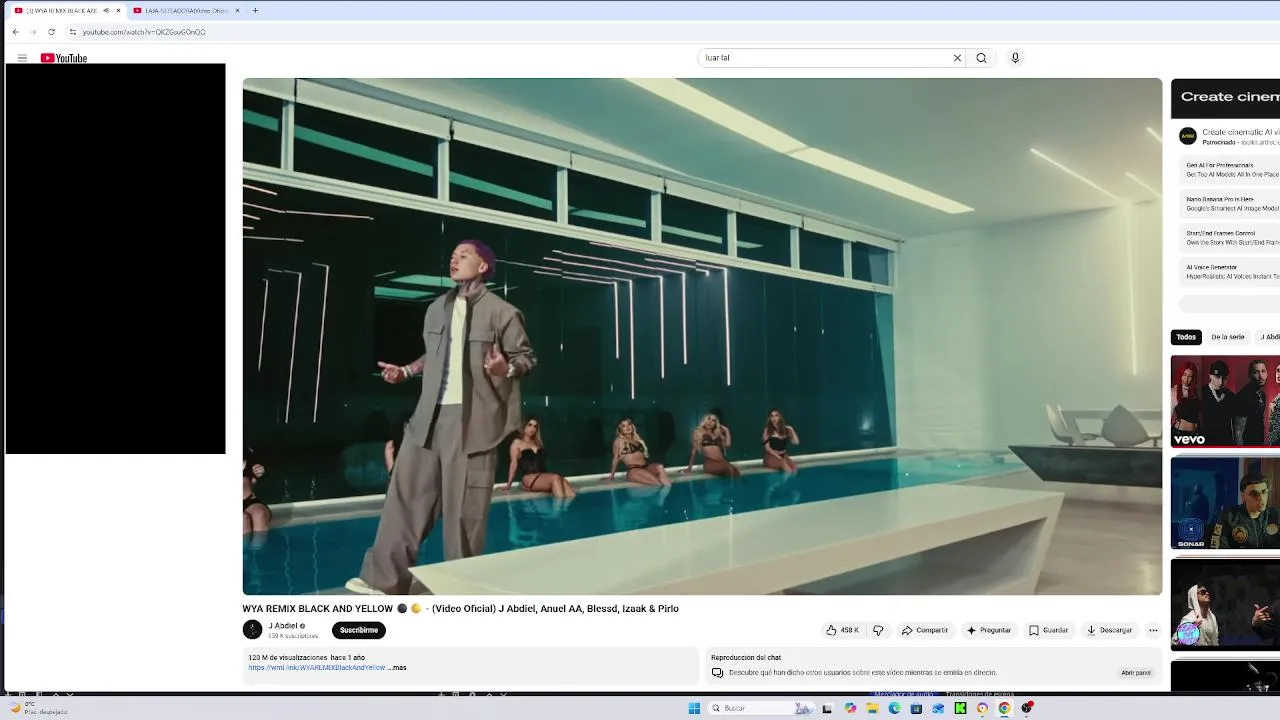The height and width of the screenshot is (720, 1280).
Task: Open J Abdiel channel avatar
Action: pyautogui.click(x=252, y=629)
